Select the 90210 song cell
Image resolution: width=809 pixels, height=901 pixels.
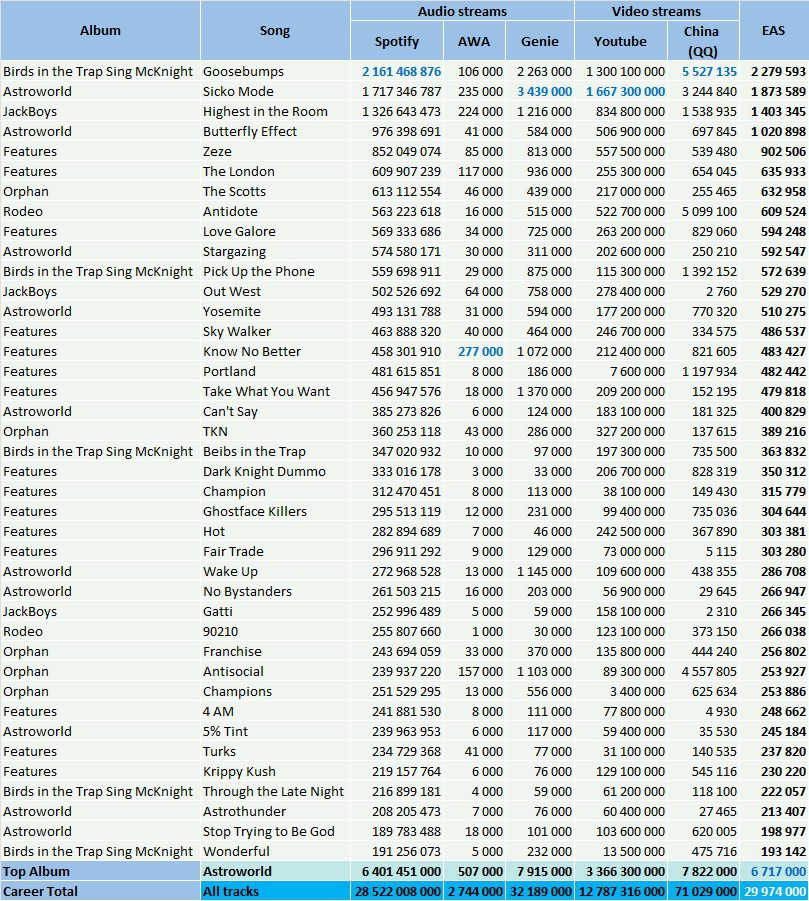(x=275, y=632)
